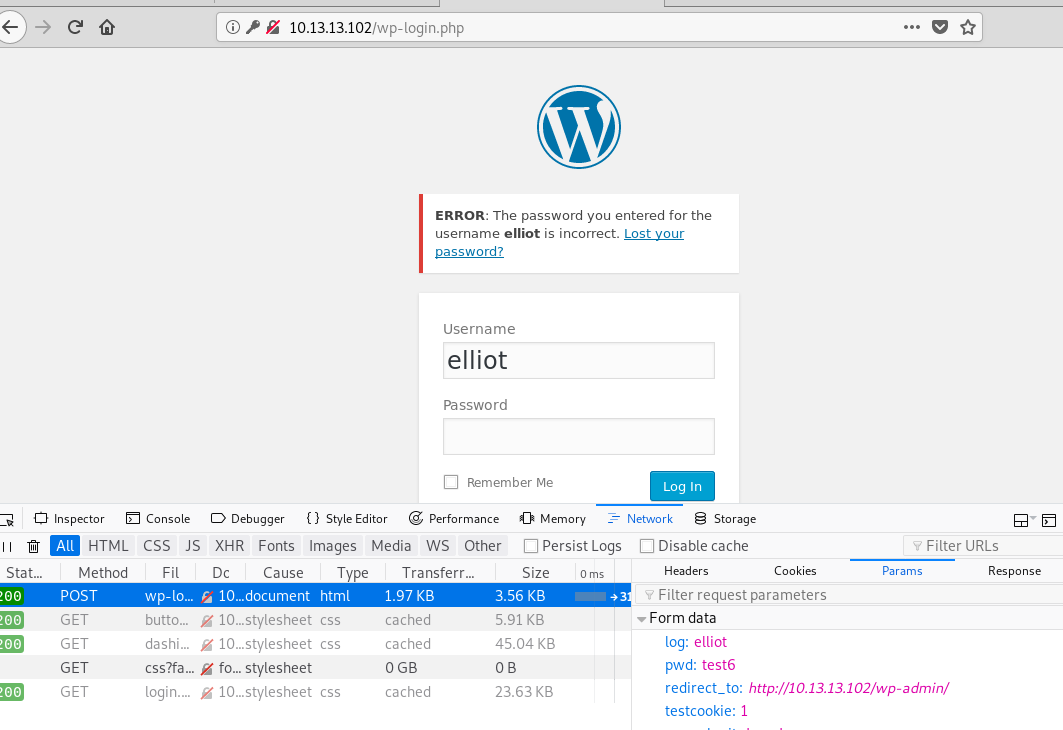
Task: Filter requests by WS
Action: point(437,546)
